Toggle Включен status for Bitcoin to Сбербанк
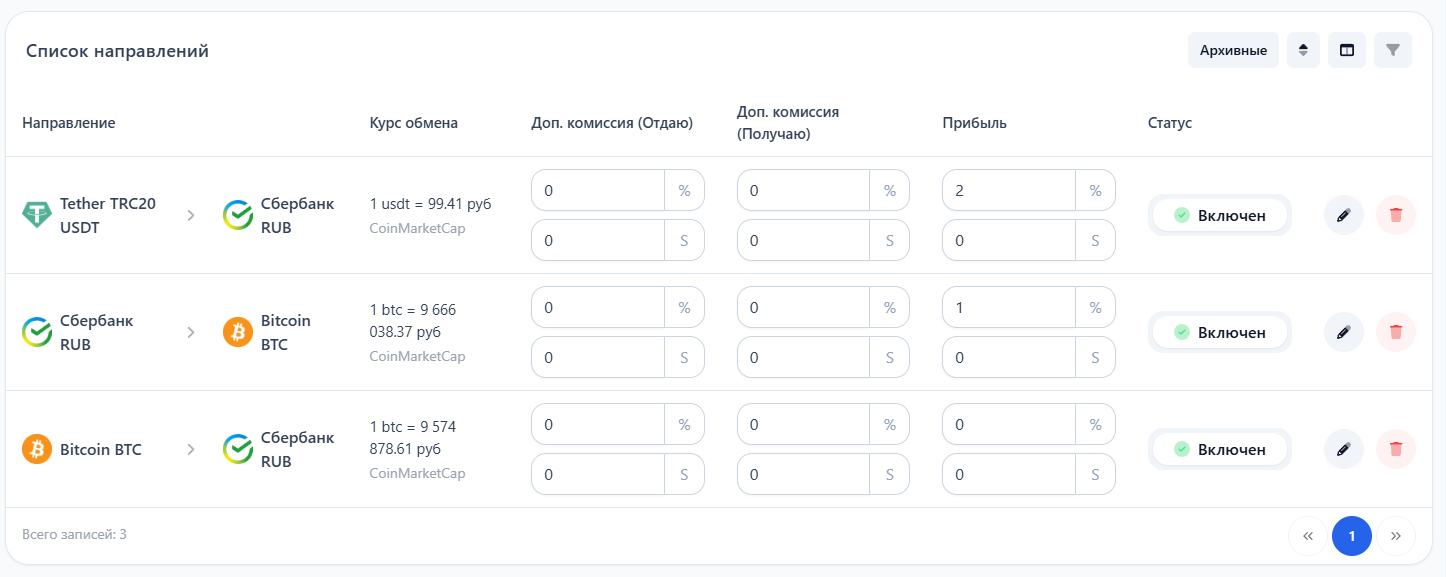This screenshot has width=1446, height=577. point(1219,449)
